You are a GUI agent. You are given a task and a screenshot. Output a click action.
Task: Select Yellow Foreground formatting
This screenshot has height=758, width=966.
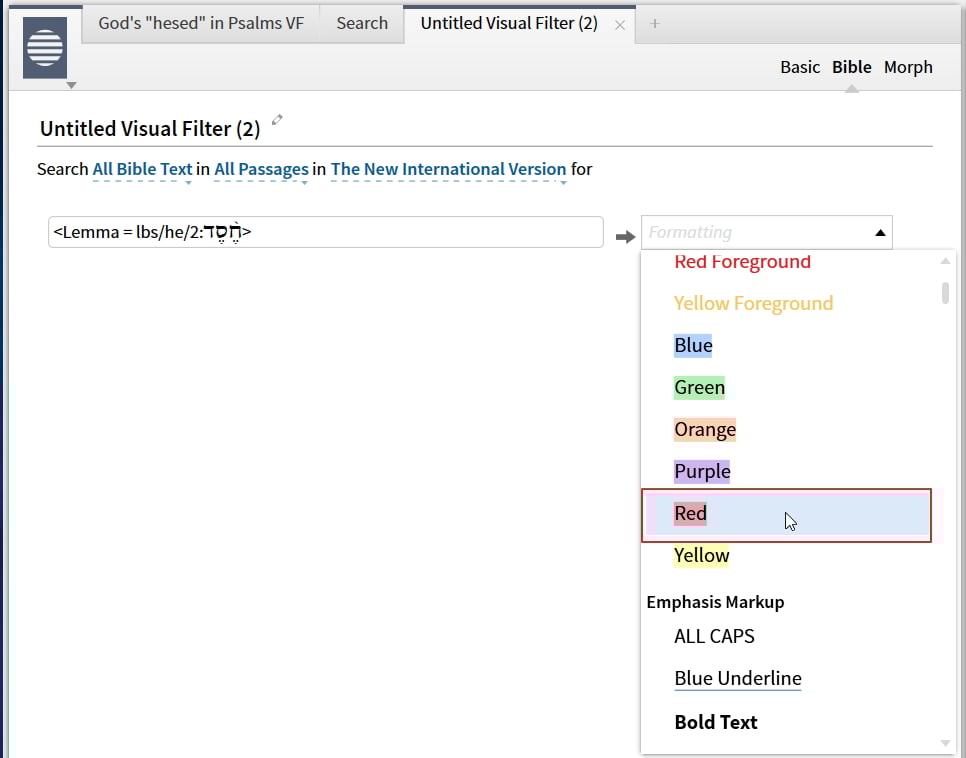click(x=753, y=303)
